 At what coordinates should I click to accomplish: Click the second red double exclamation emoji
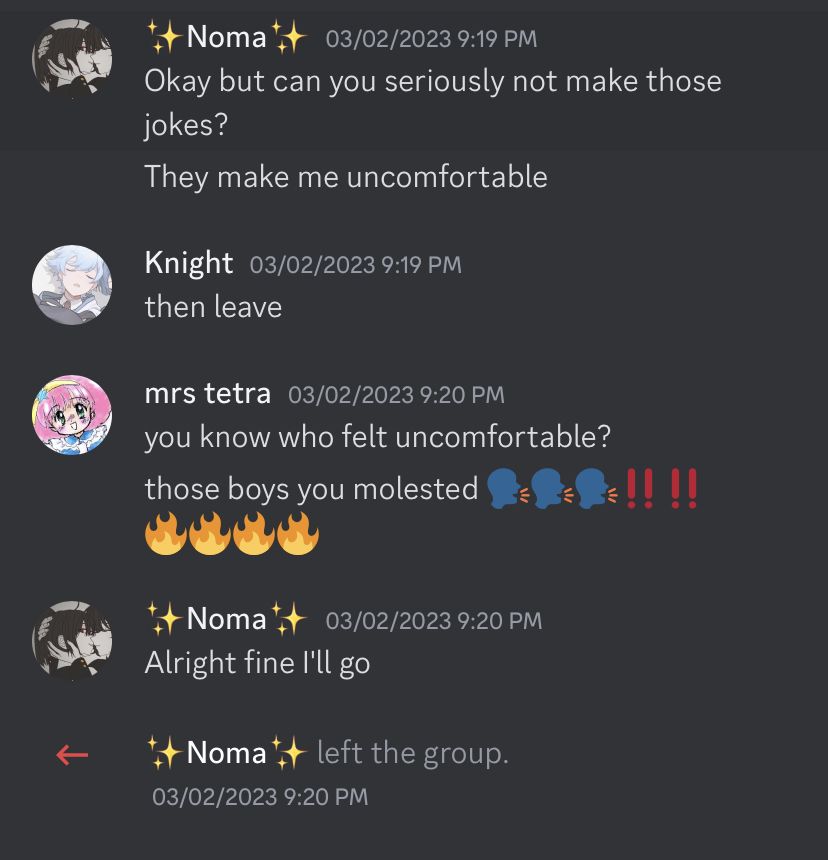click(x=684, y=489)
